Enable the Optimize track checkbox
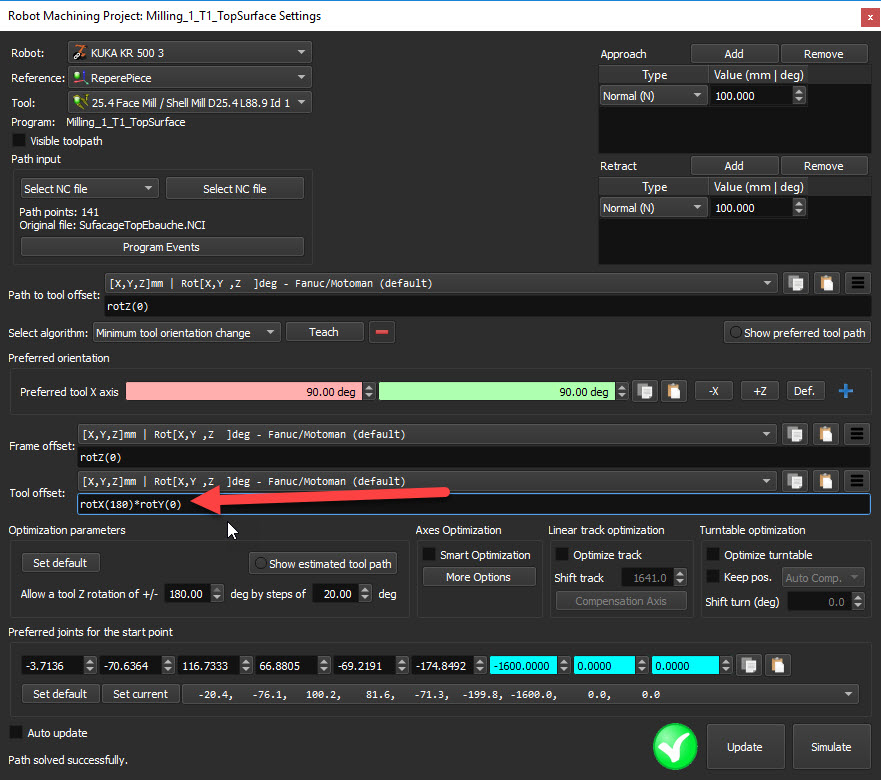Screen dimensions: 881x780 tap(561, 555)
